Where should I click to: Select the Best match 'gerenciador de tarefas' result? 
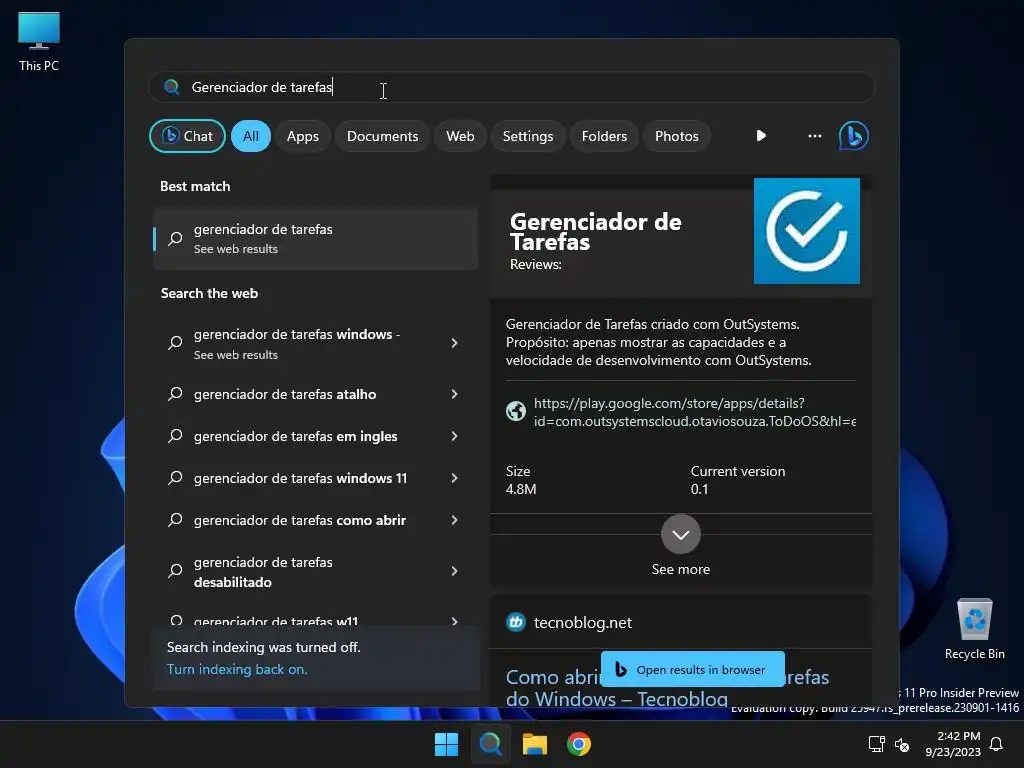pos(315,238)
